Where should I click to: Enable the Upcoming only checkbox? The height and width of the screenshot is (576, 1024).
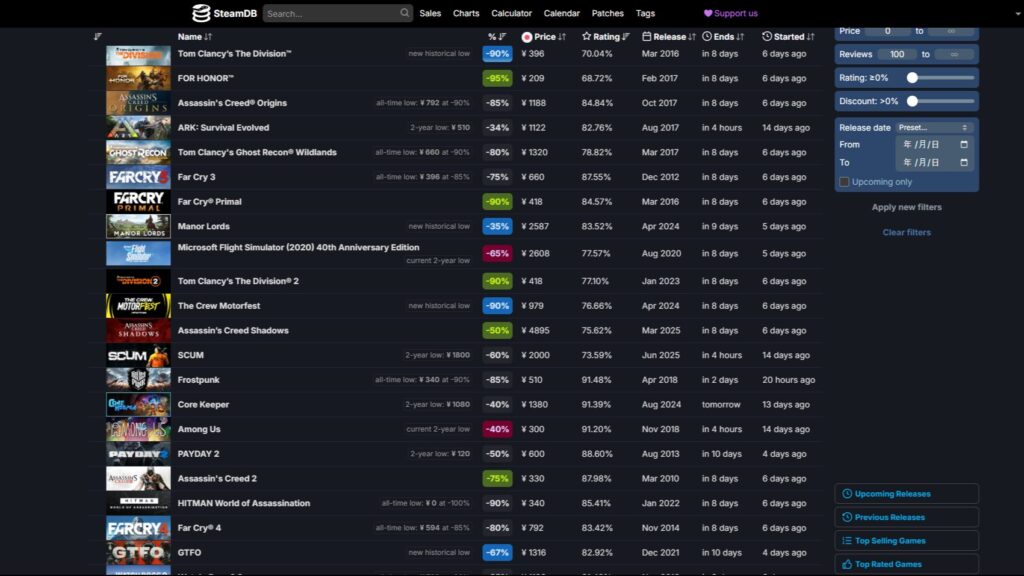(x=844, y=182)
